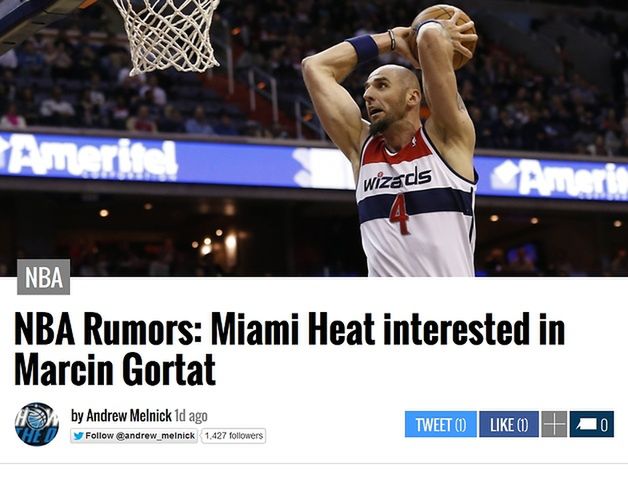The image size is (628, 499).
Task: Like the article via LIKE (1) button
Action: coord(509,424)
